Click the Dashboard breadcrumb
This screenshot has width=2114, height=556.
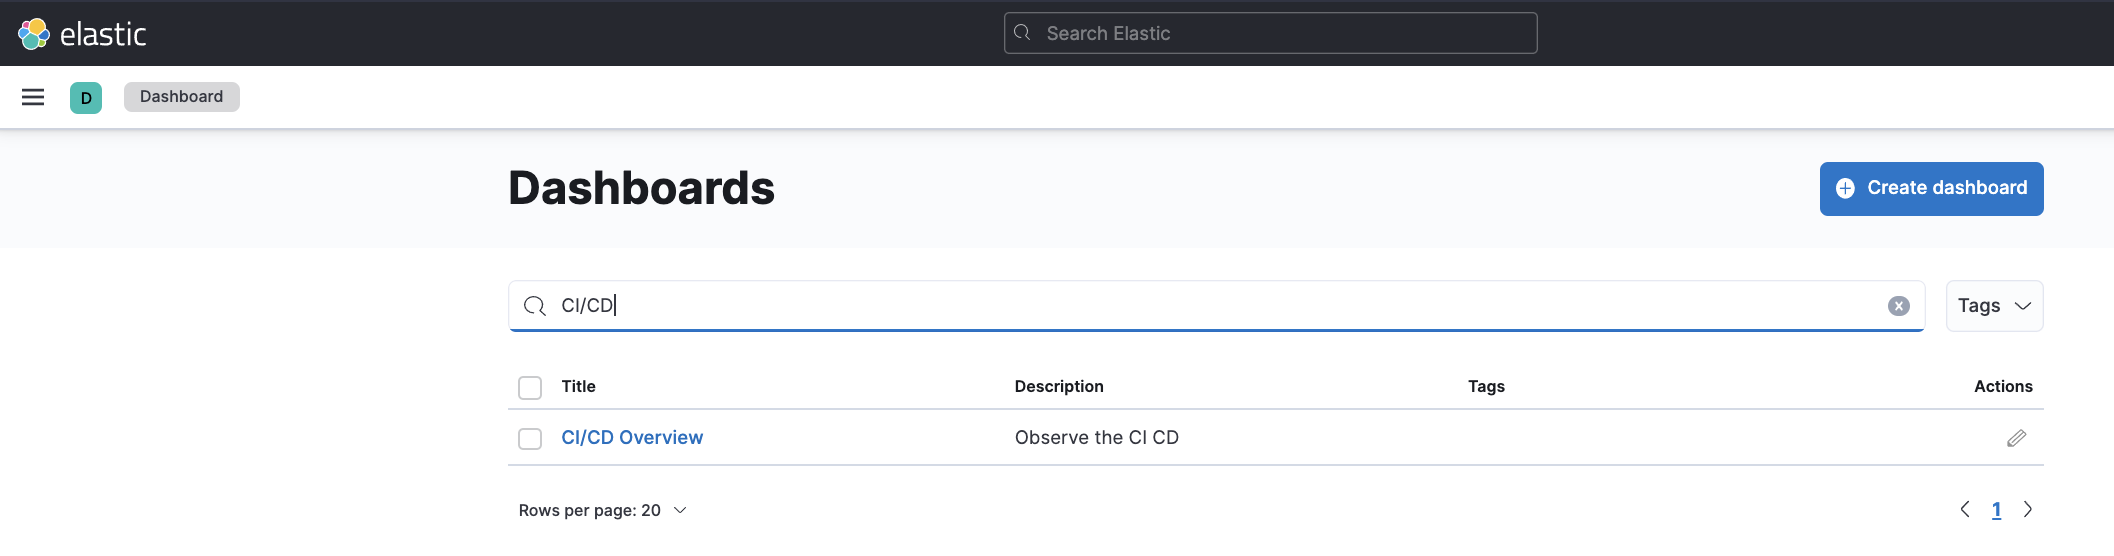coord(182,97)
